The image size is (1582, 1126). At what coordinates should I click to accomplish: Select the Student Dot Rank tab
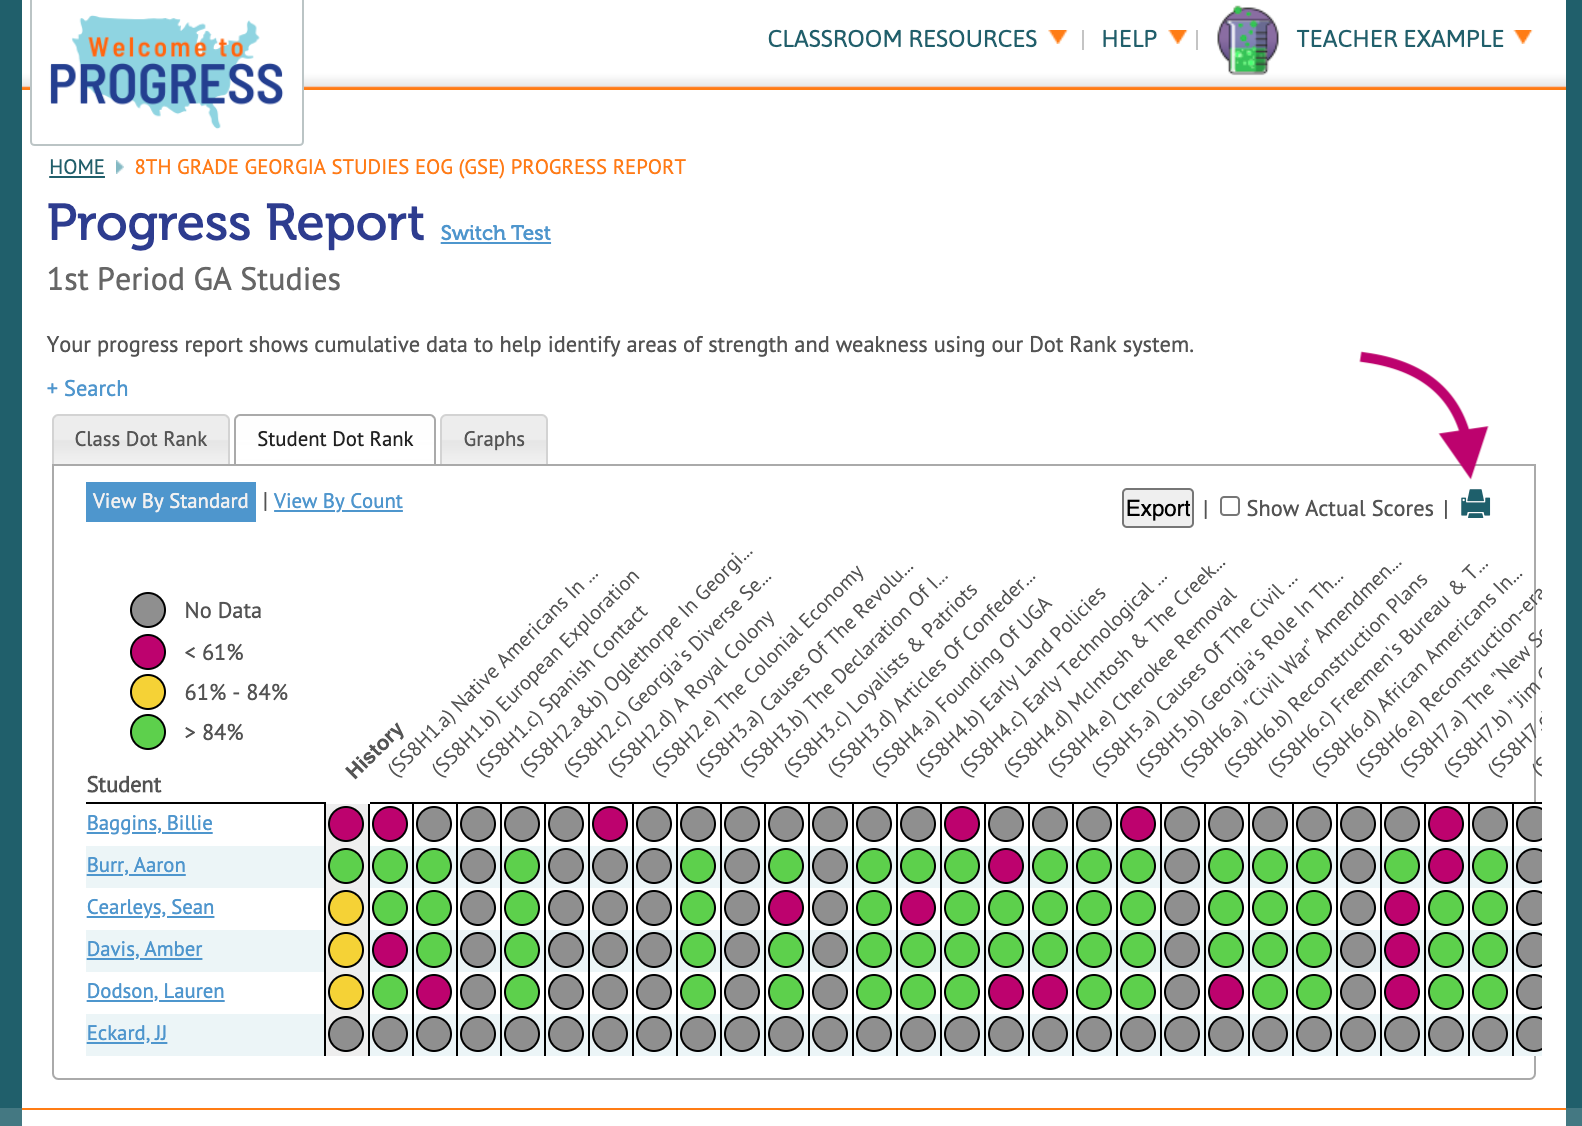[335, 439]
